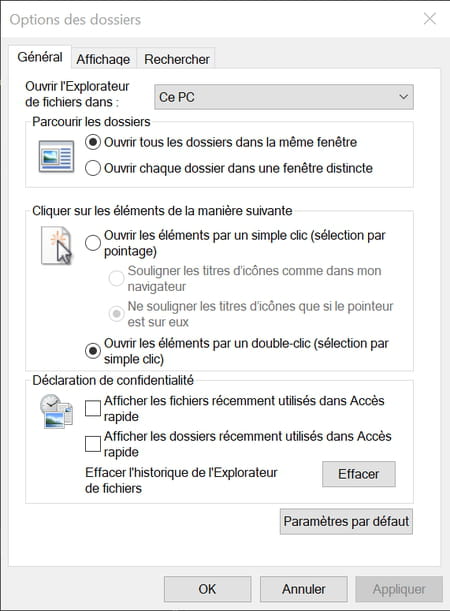The width and height of the screenshot is (450, 611).
Task: Enable showing recent files in Accès rapide
Action: (x=93, y=408)
